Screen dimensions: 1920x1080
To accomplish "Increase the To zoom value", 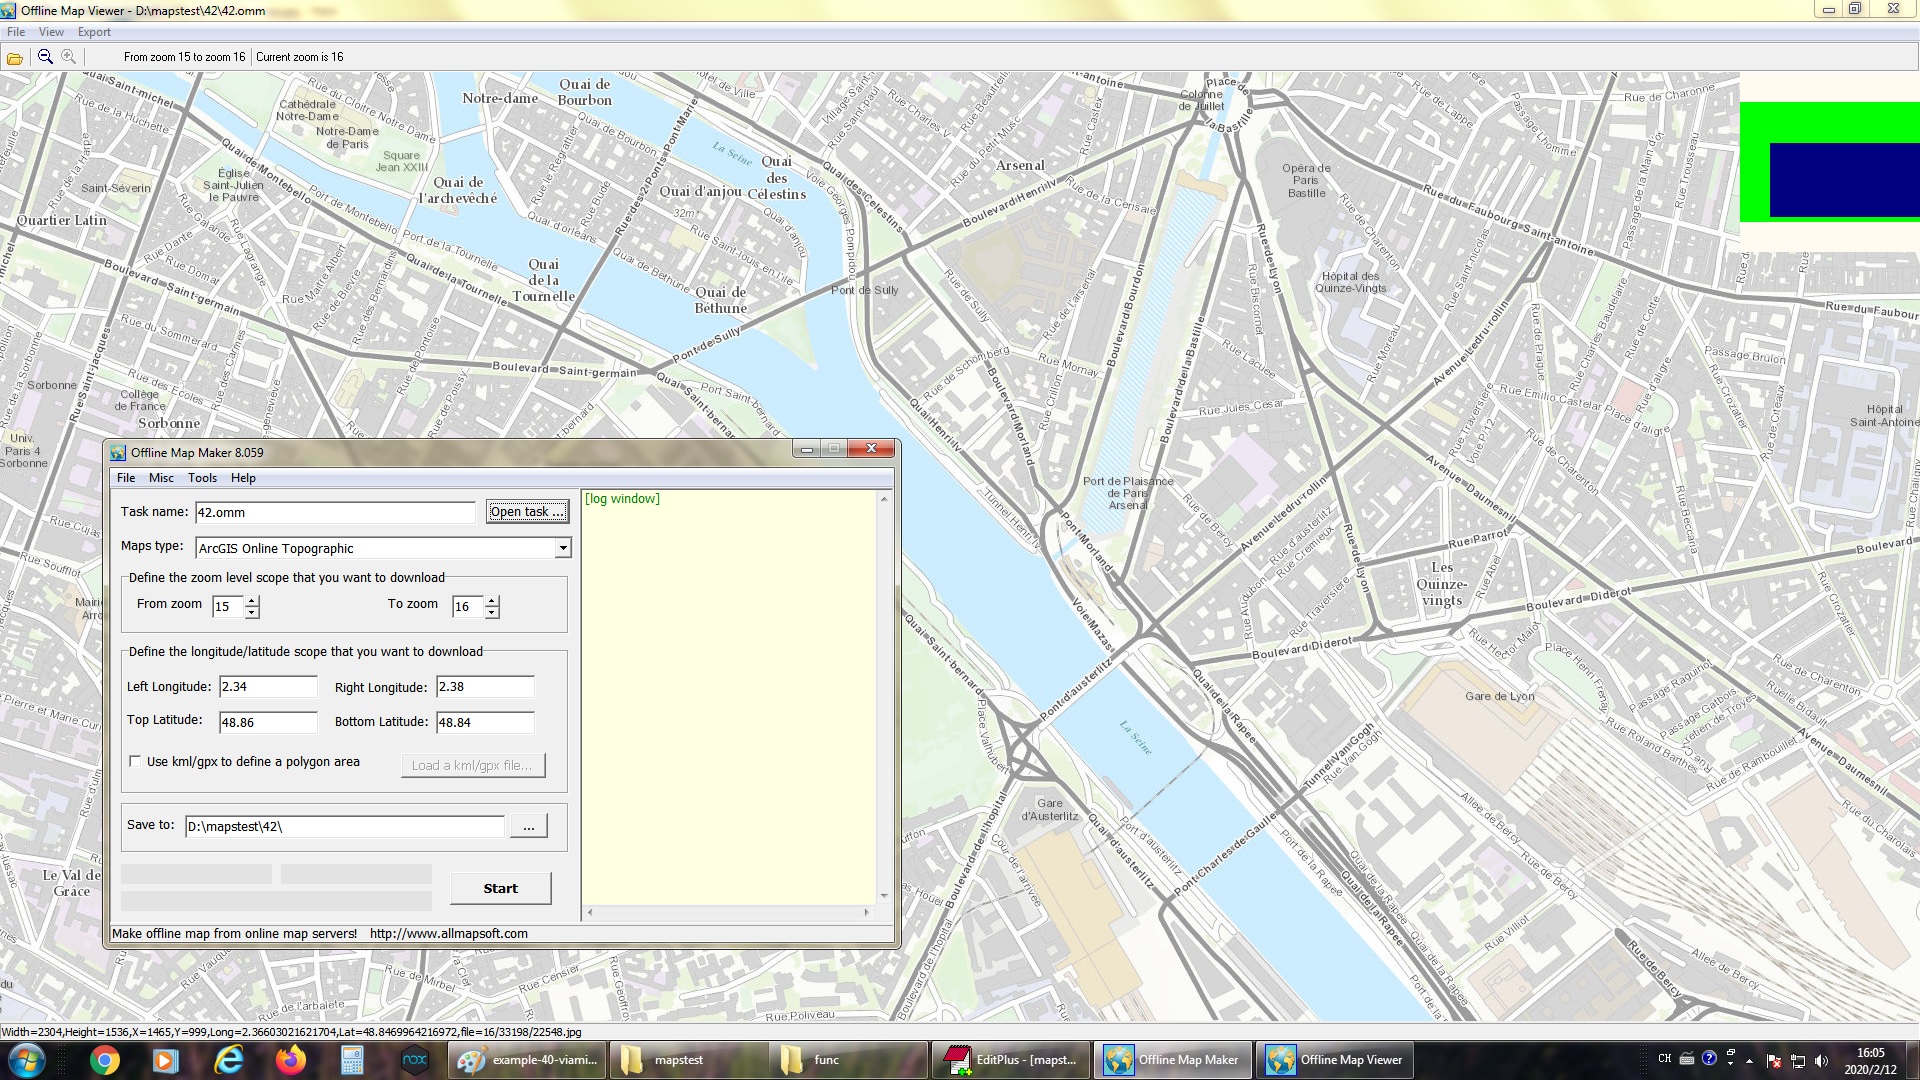I will pos(491,601).
